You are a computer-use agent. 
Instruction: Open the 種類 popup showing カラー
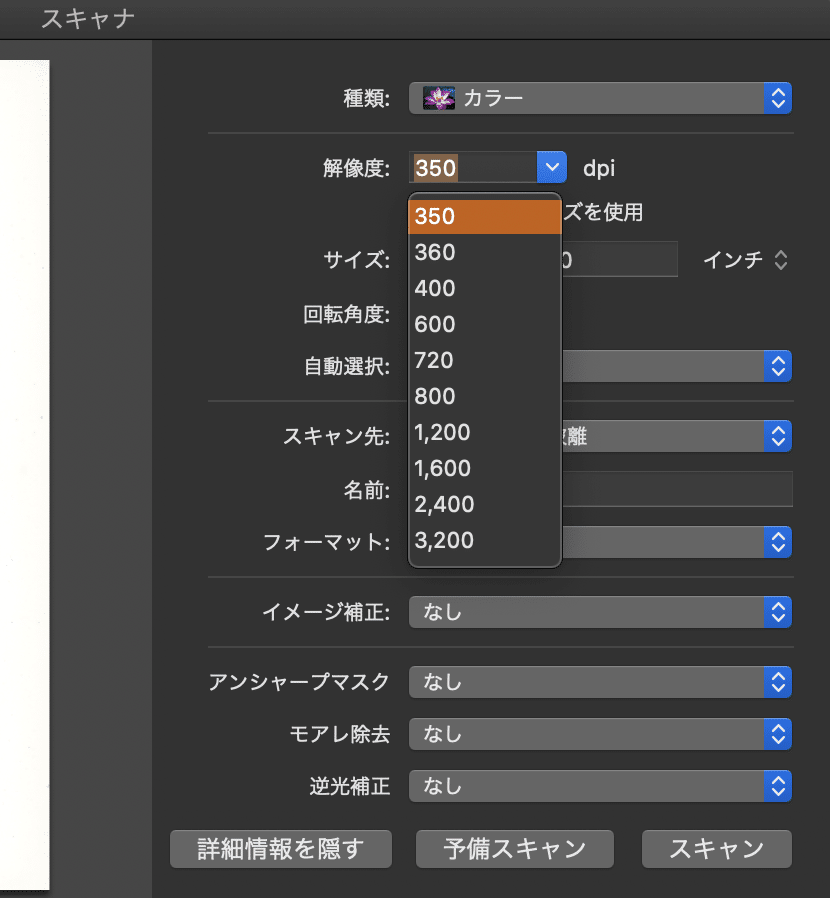point(600,98)
